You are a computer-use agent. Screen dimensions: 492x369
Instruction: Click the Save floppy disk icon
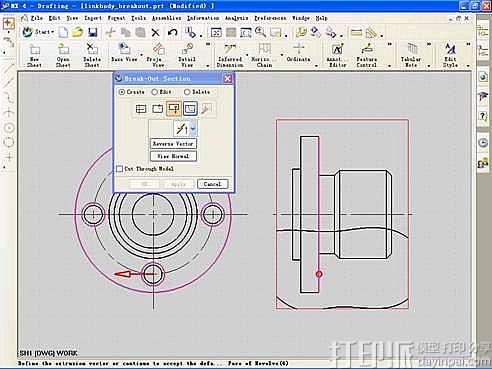point(92,32)
